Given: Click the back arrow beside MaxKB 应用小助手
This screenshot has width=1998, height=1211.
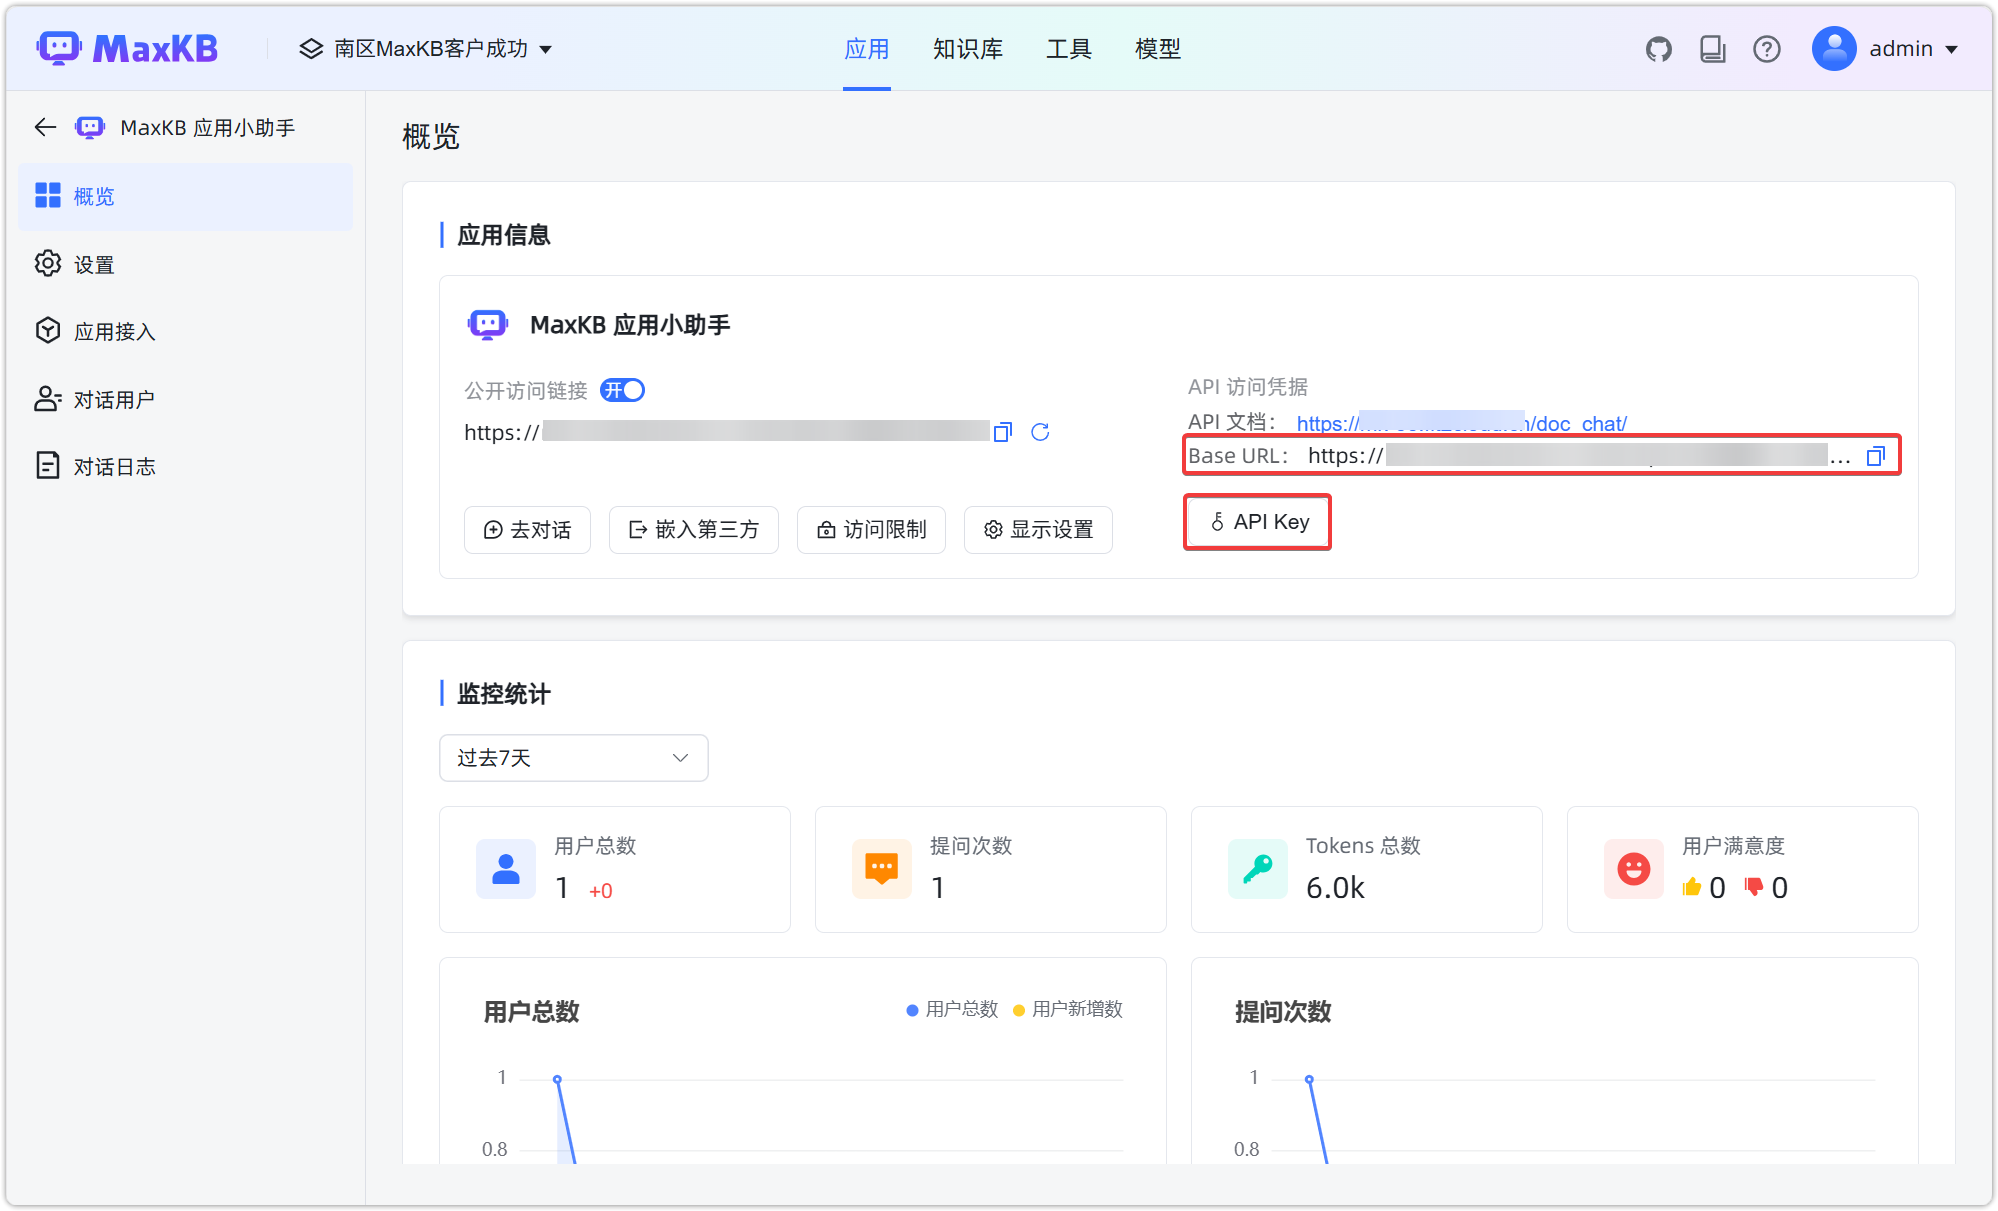Looking at the screenshot, I should [44, 127].
